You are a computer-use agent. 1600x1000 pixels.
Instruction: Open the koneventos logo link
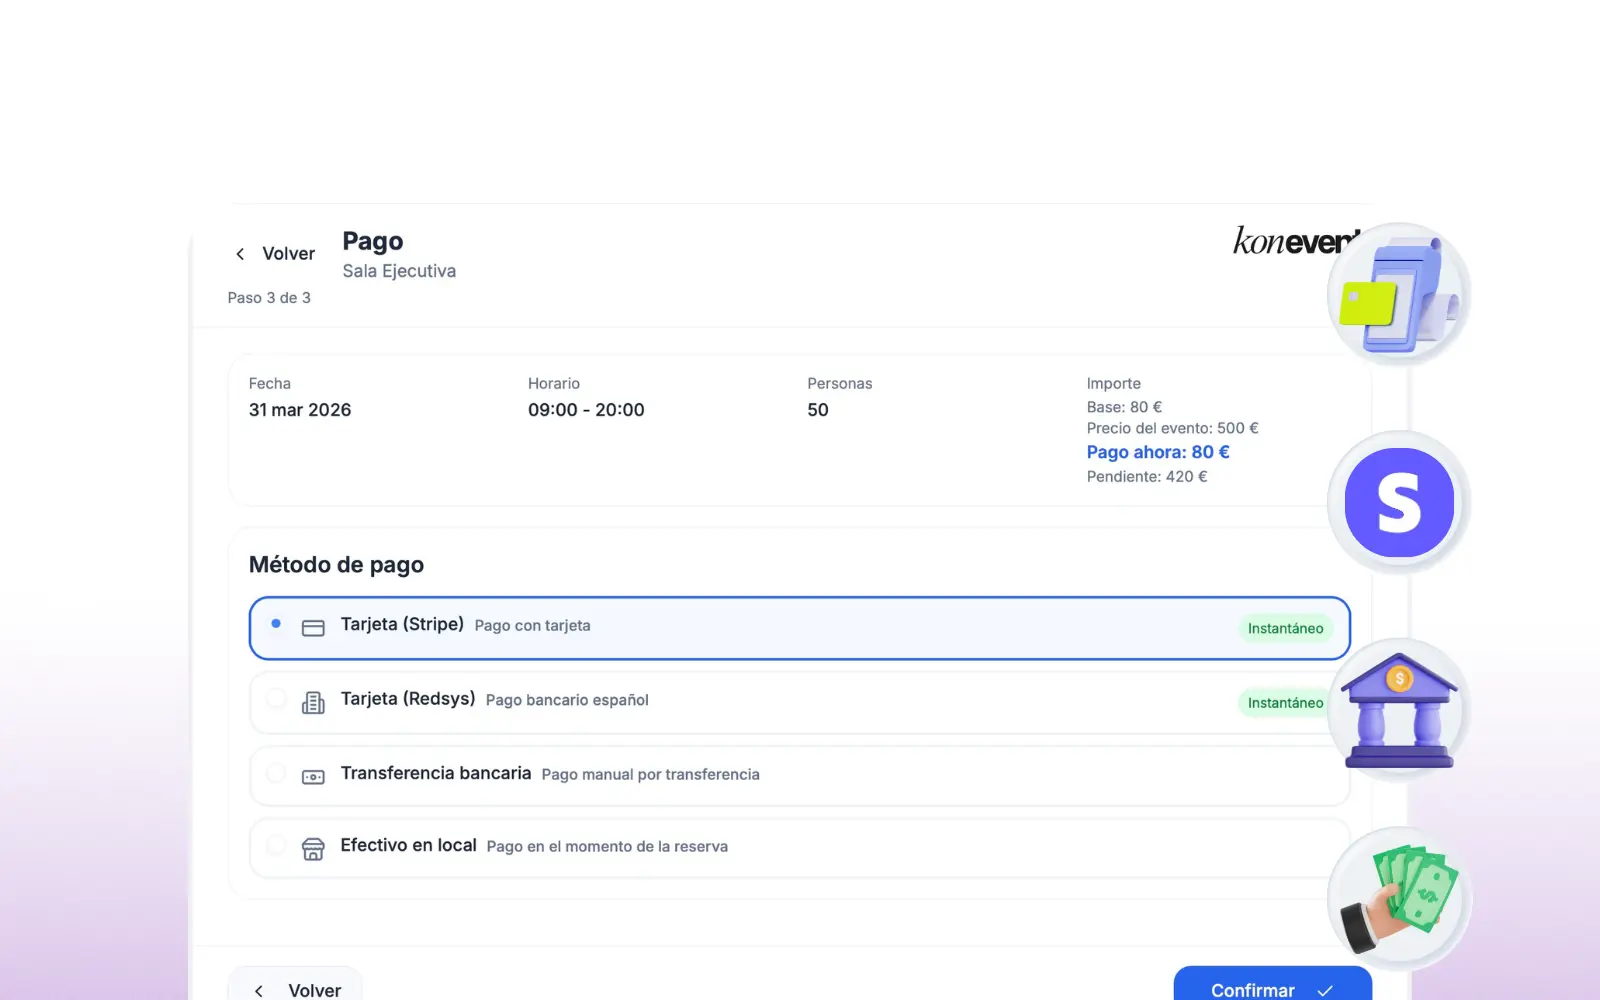point(1290,241)
